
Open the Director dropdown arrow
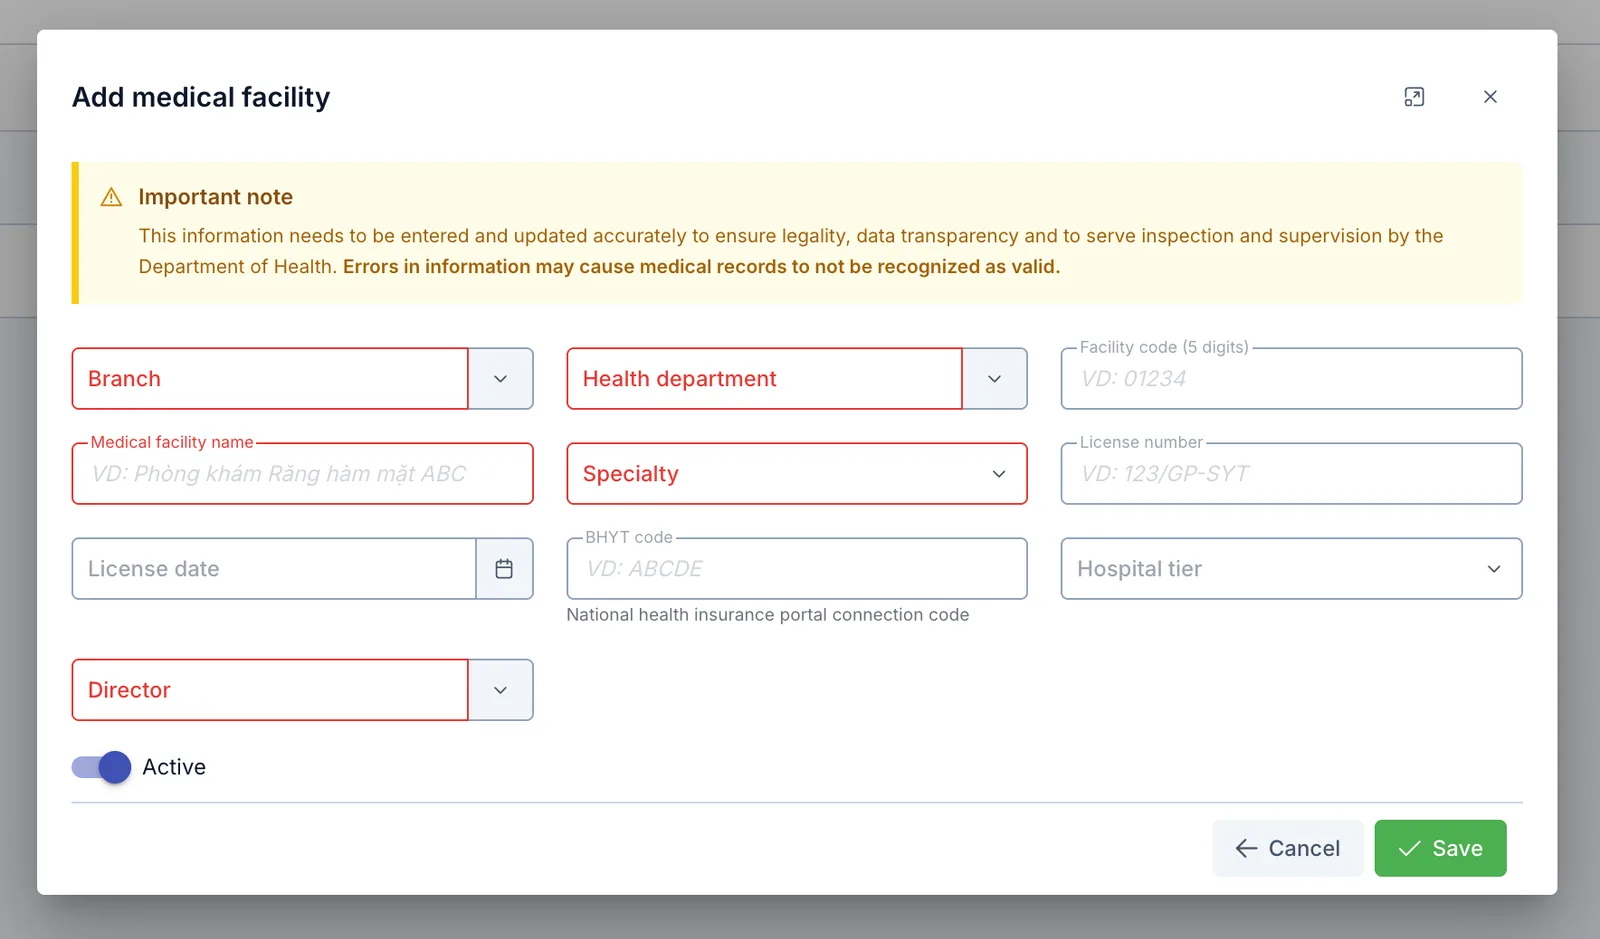coord(500,690)
